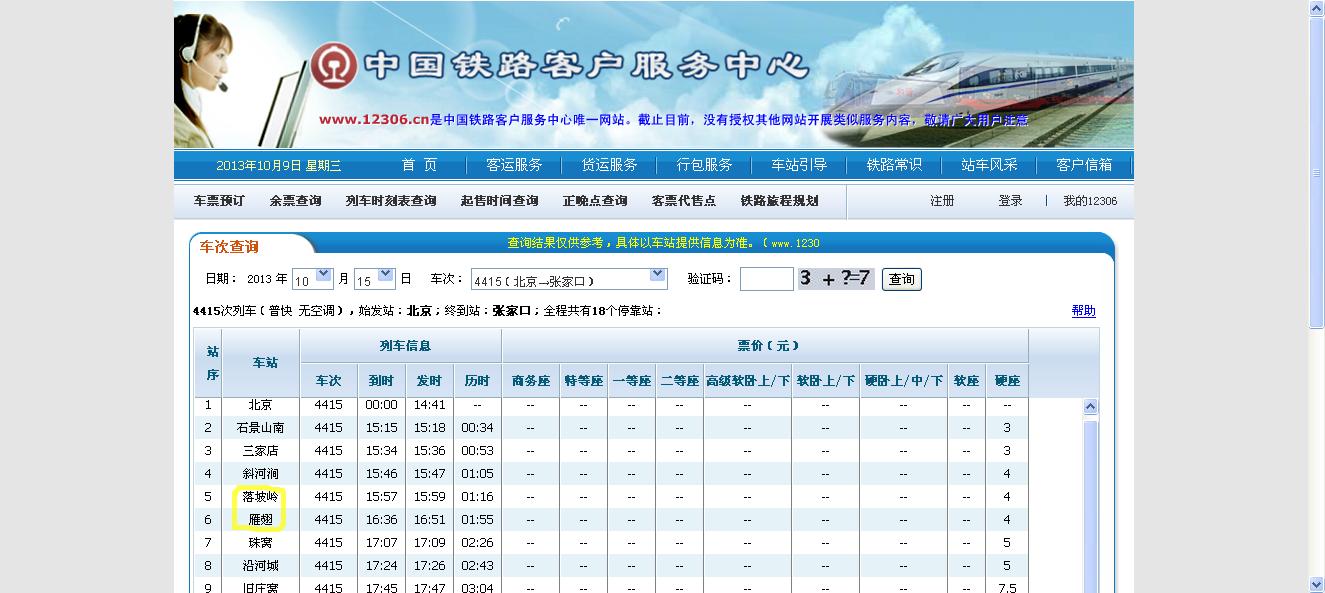Image resolution: width=1325 pixels, height=593 pixels.
Task: Click the captcha image 3 + ?=7
Action: point(836,279)
